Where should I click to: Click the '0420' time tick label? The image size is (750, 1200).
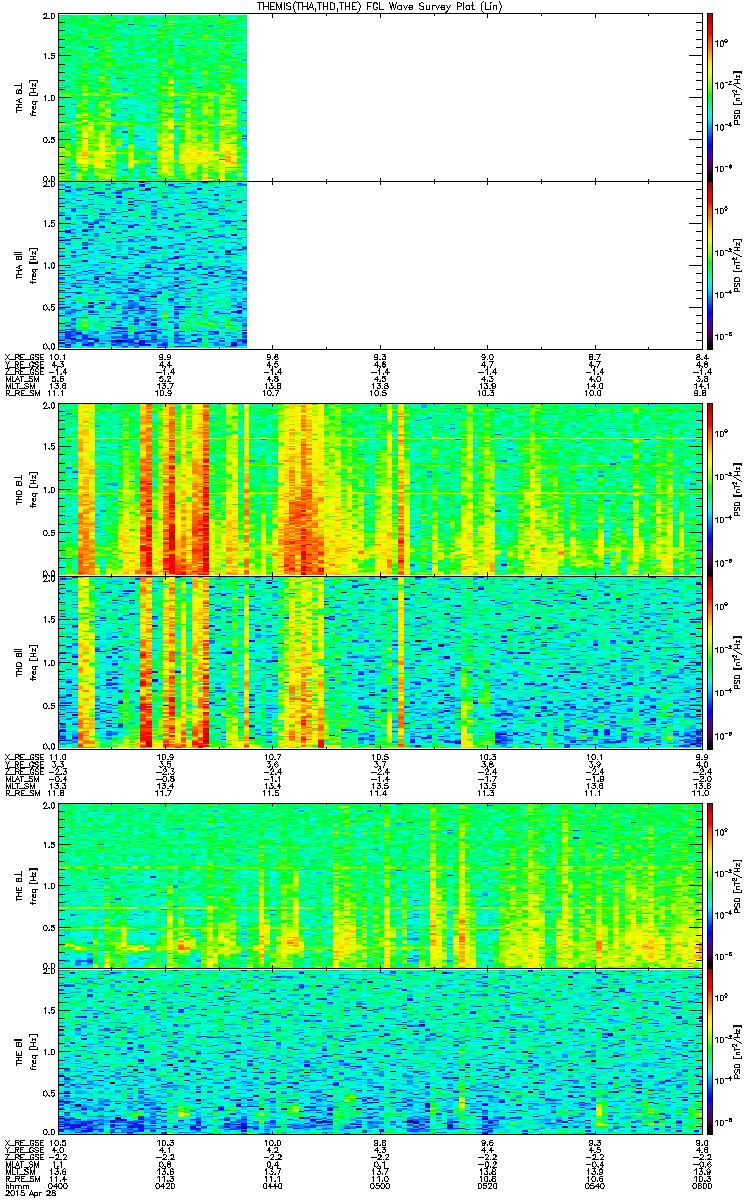tap(165, 1184)
